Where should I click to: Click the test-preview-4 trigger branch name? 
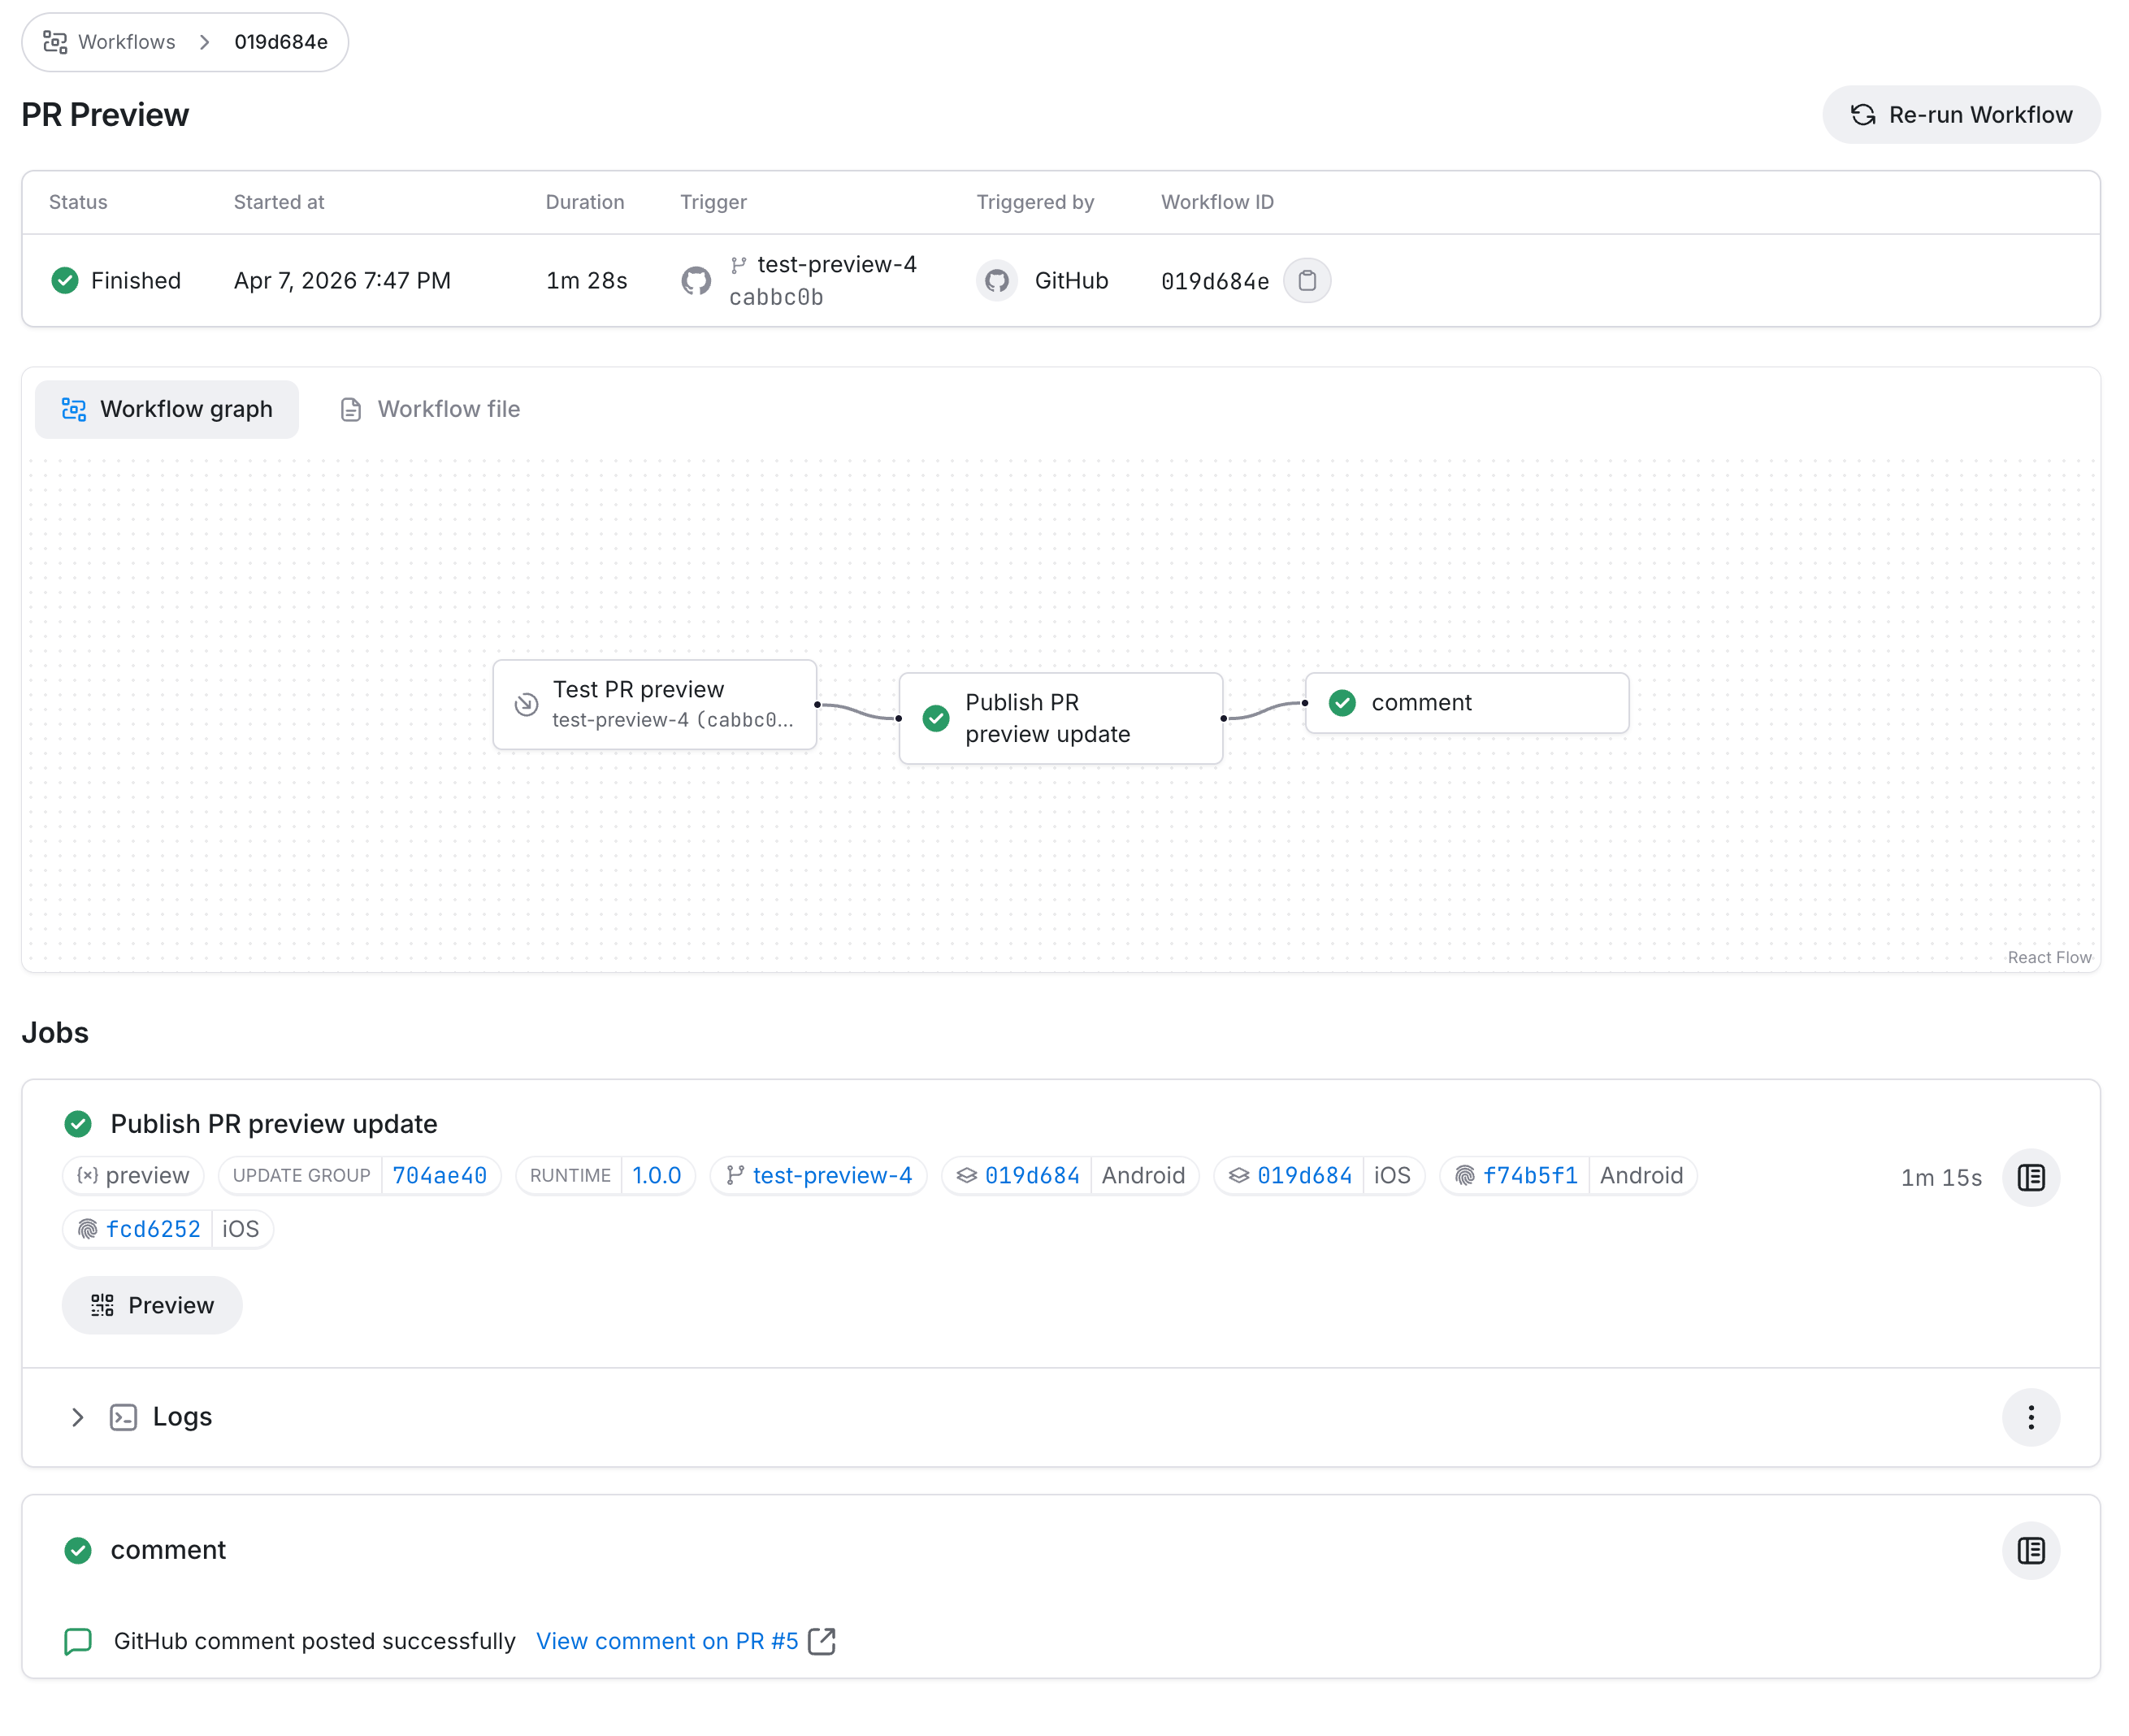point(837,265)
